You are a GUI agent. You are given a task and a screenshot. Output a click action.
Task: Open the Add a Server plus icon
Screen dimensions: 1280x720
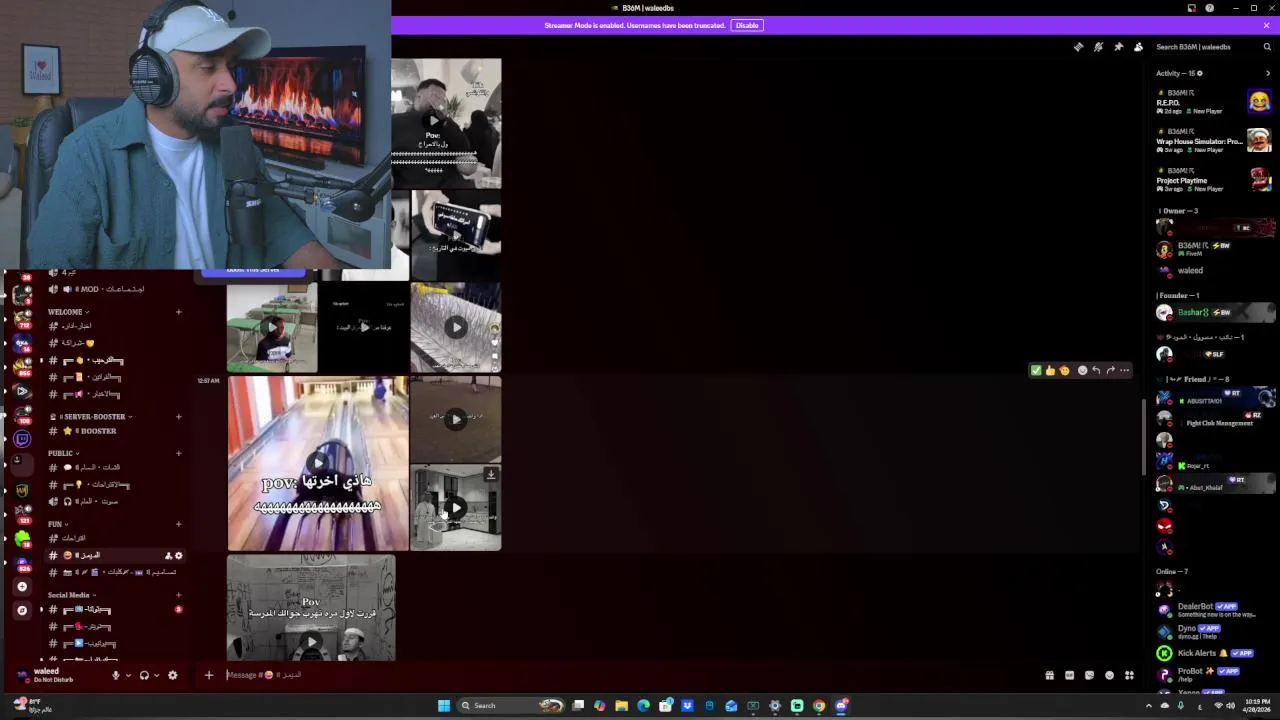22,587
